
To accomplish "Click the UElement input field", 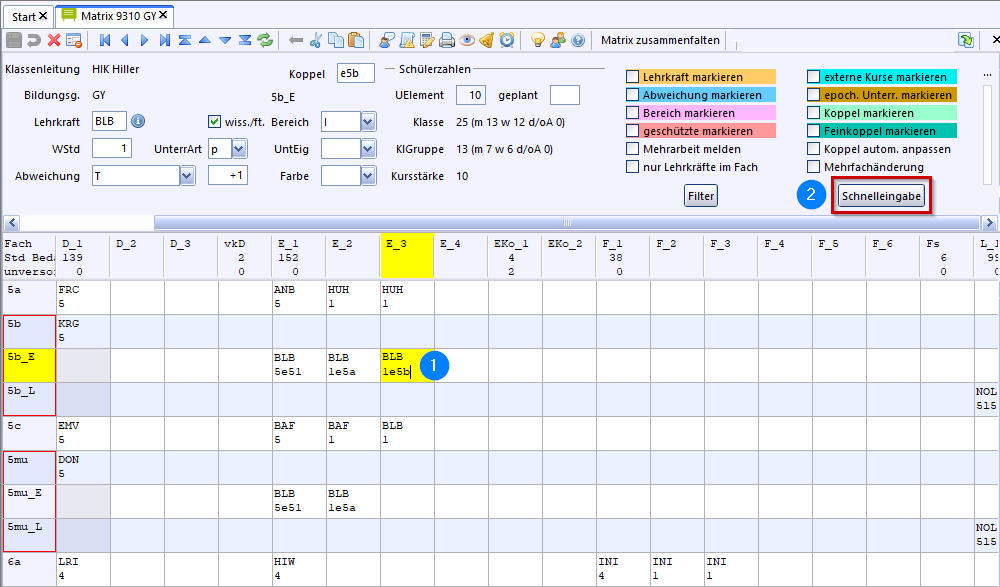I will coord(471,95).
